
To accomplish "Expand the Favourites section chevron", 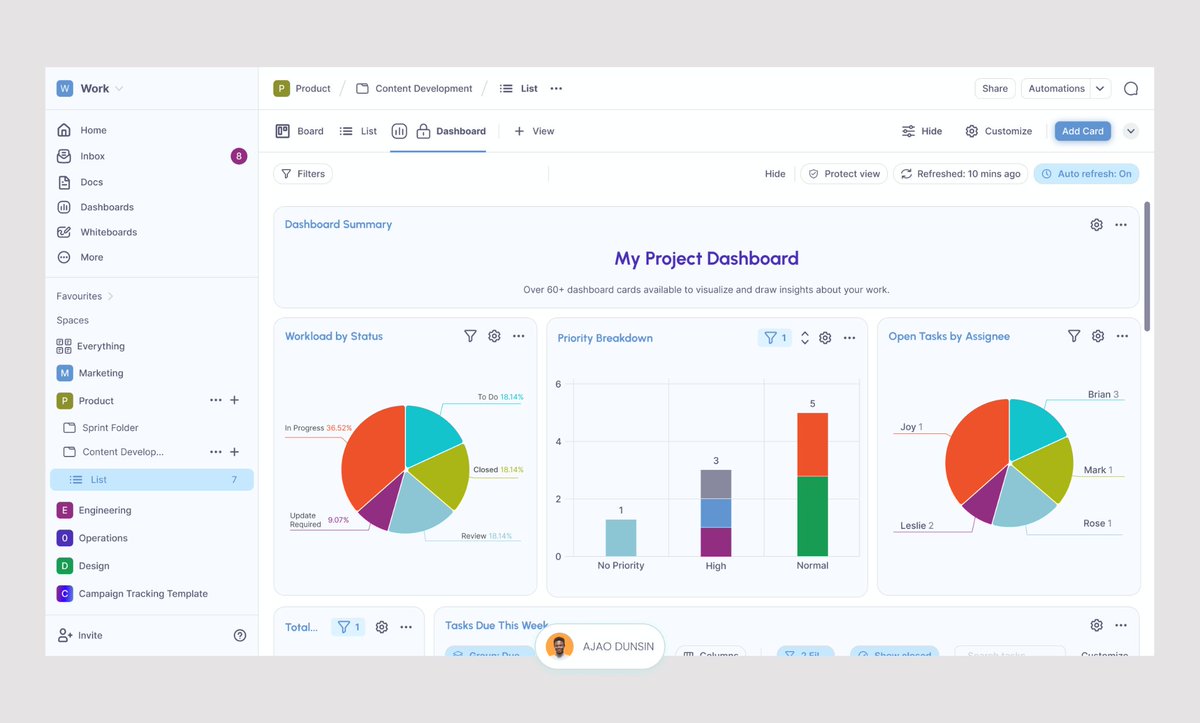I will (110, 296).
